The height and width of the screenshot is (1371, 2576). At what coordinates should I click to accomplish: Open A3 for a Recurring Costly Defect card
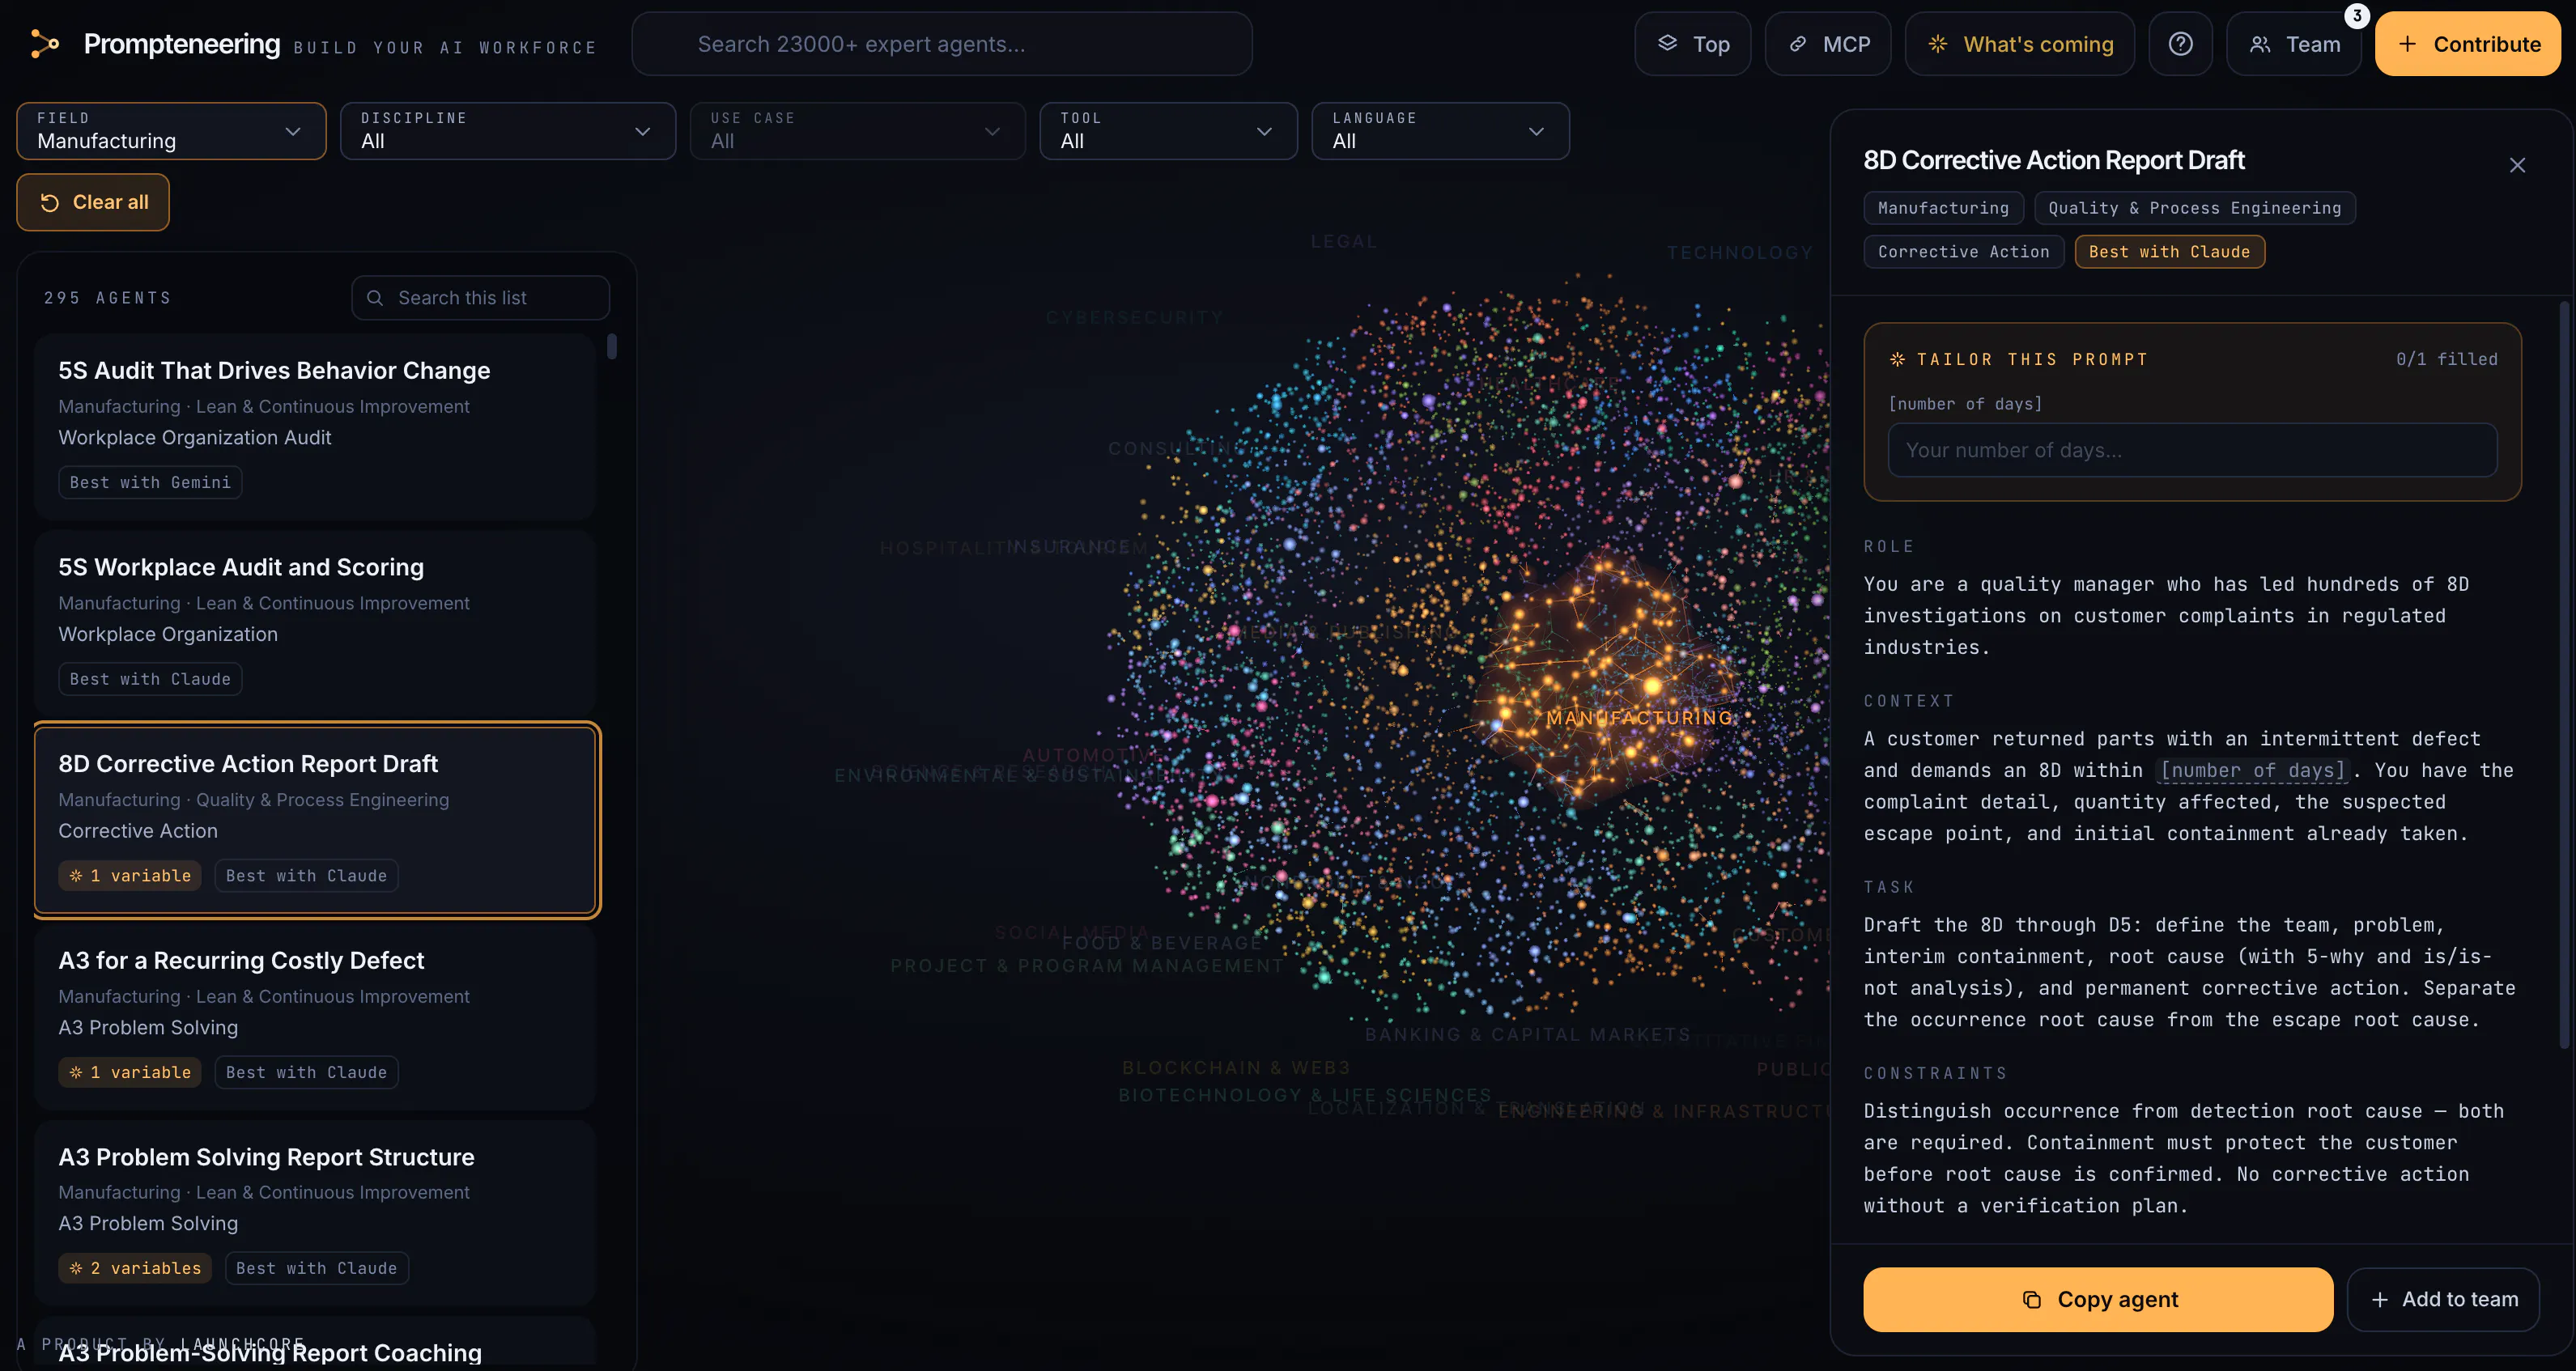(316, 1016)
